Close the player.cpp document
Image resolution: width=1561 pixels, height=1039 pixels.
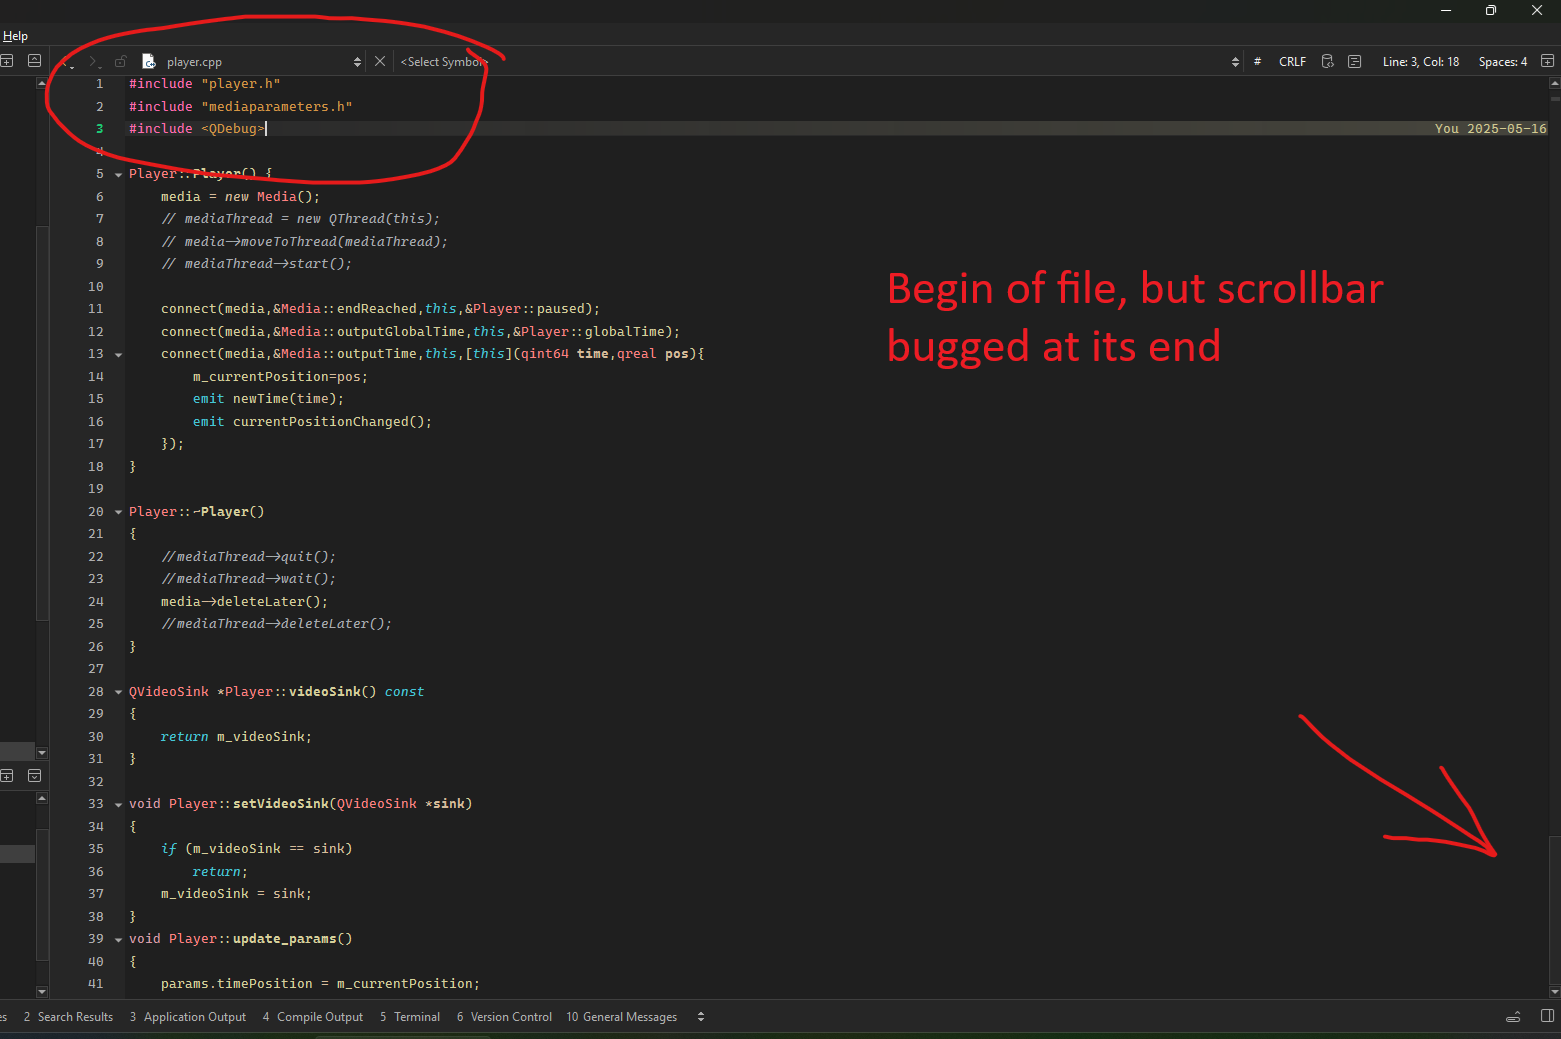coord(380,62)
